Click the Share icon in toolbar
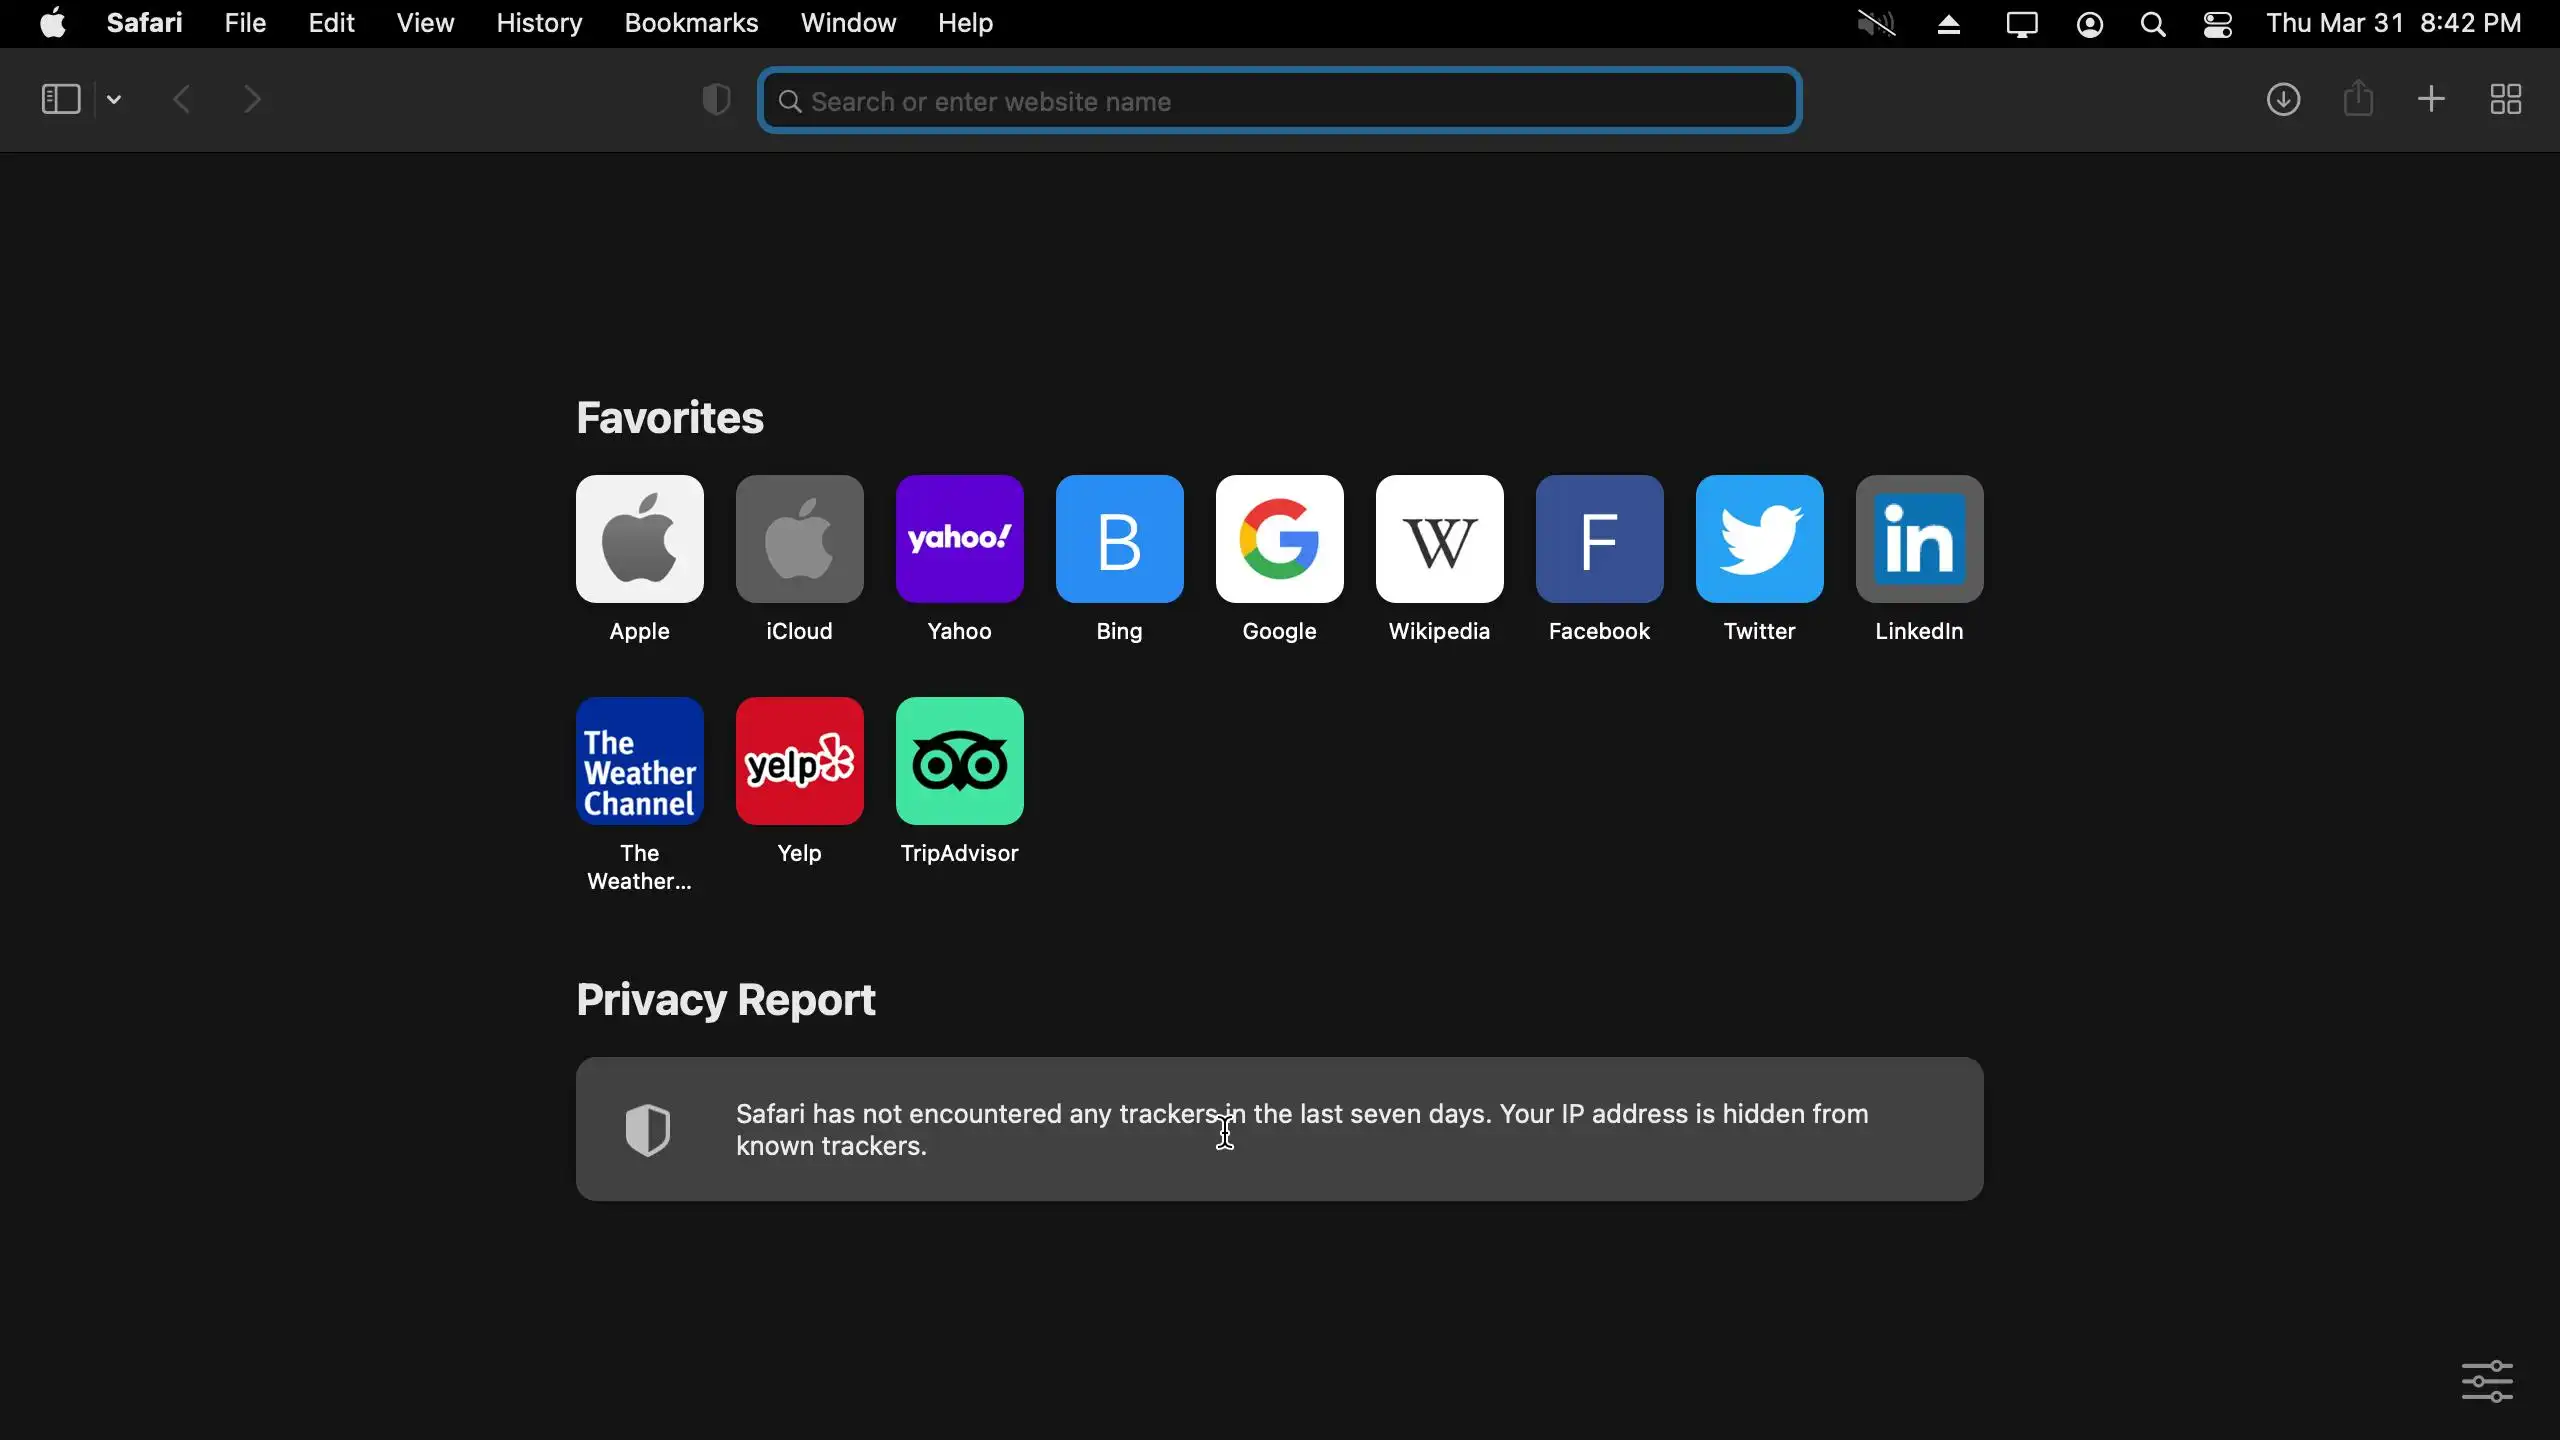This screenshot has height=1440, width=2560. tap(2359, 99)
